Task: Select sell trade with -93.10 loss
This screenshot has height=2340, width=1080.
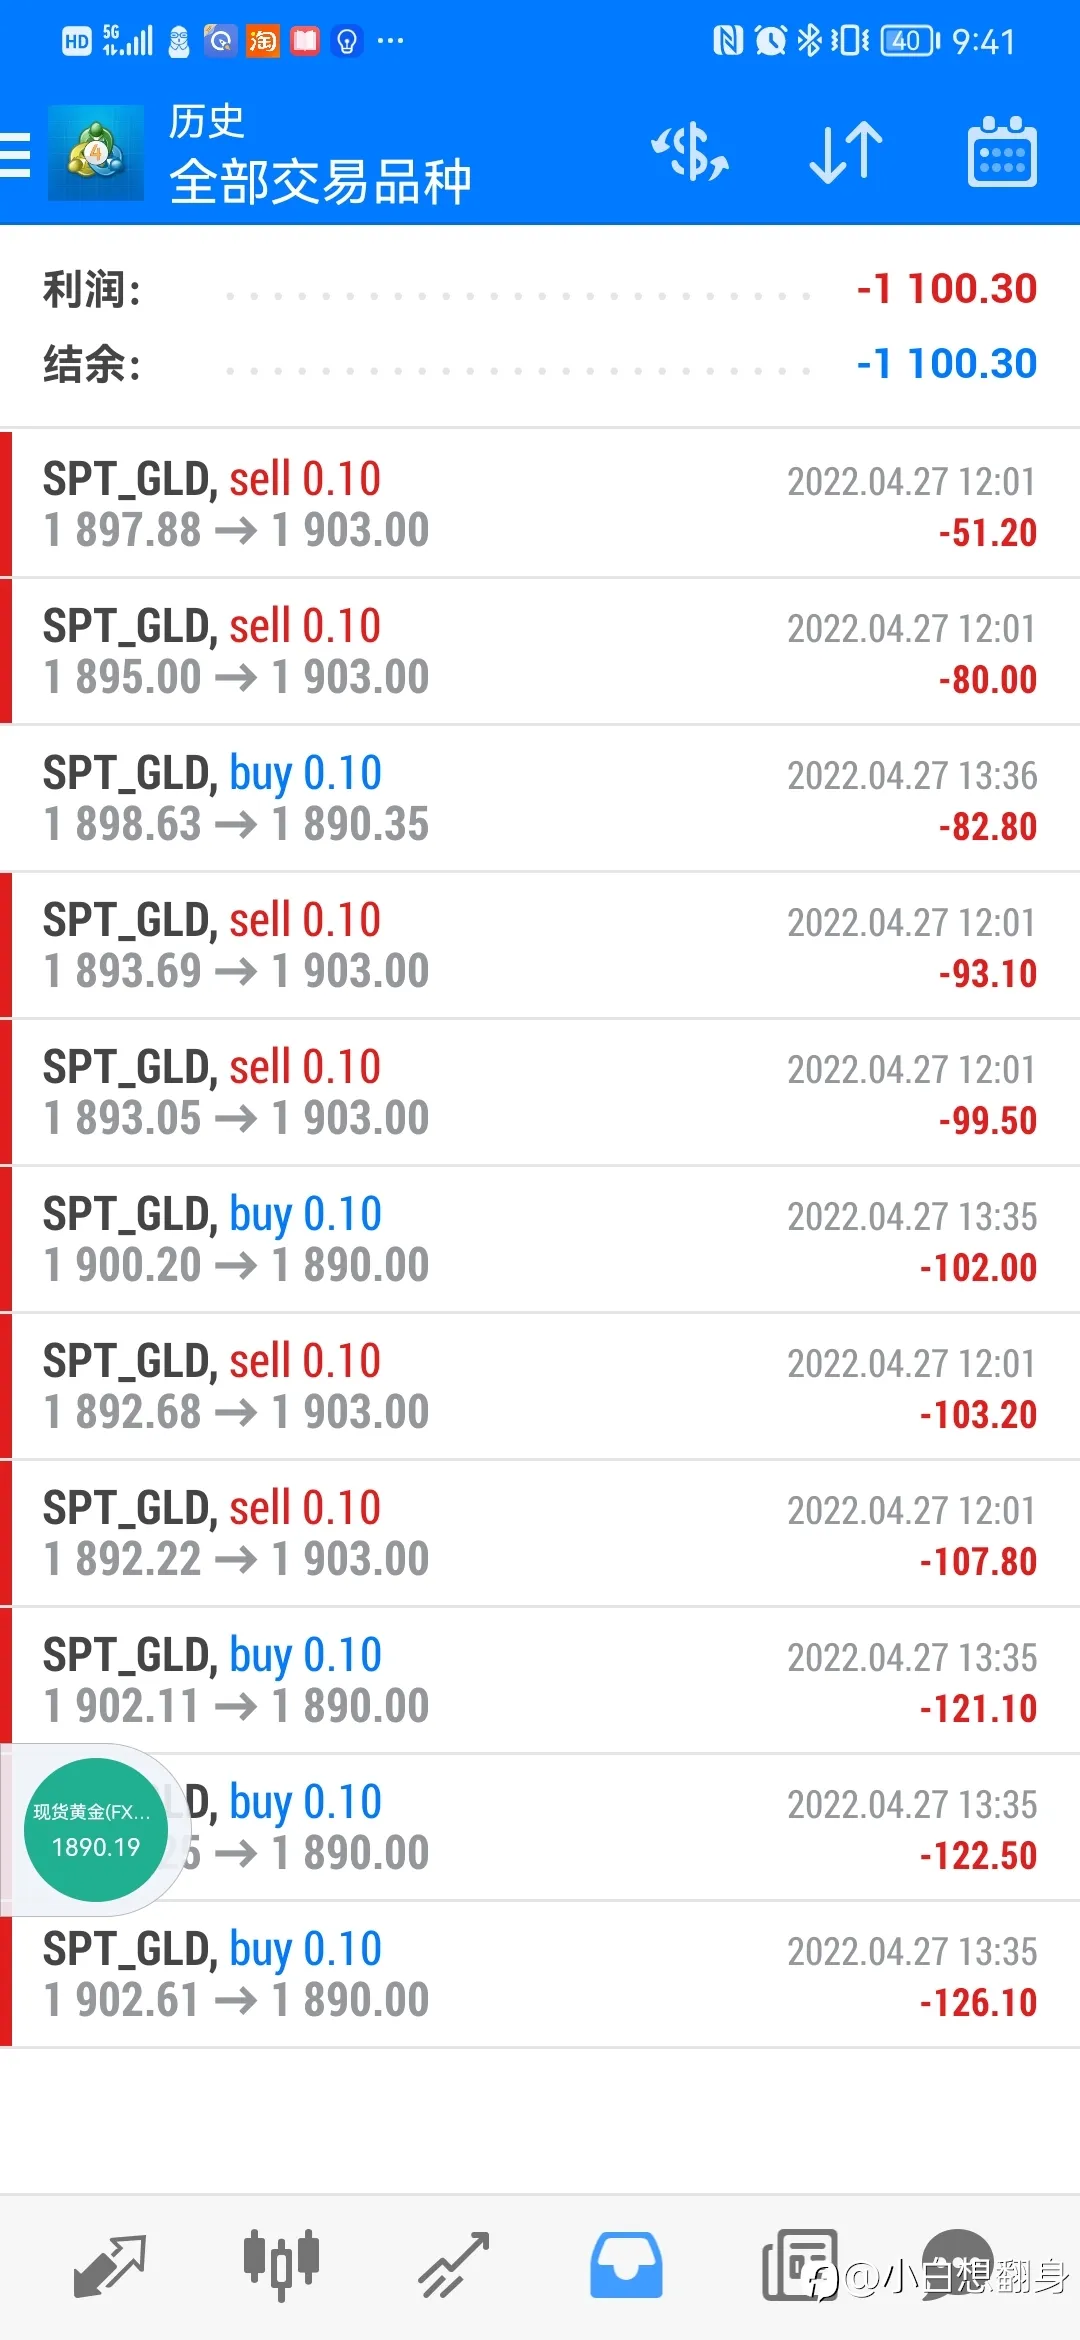Action: (540, 945)
